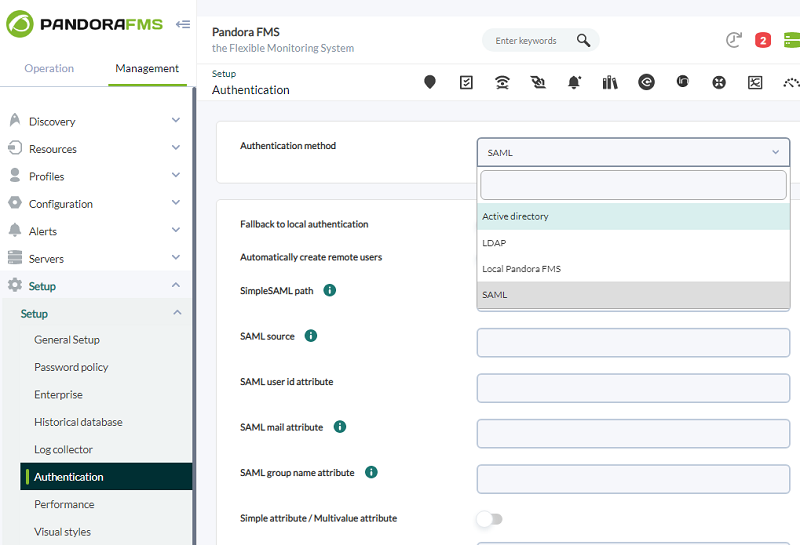
Task: Expand the Configuration menu chevron
Action: (176, 202)
